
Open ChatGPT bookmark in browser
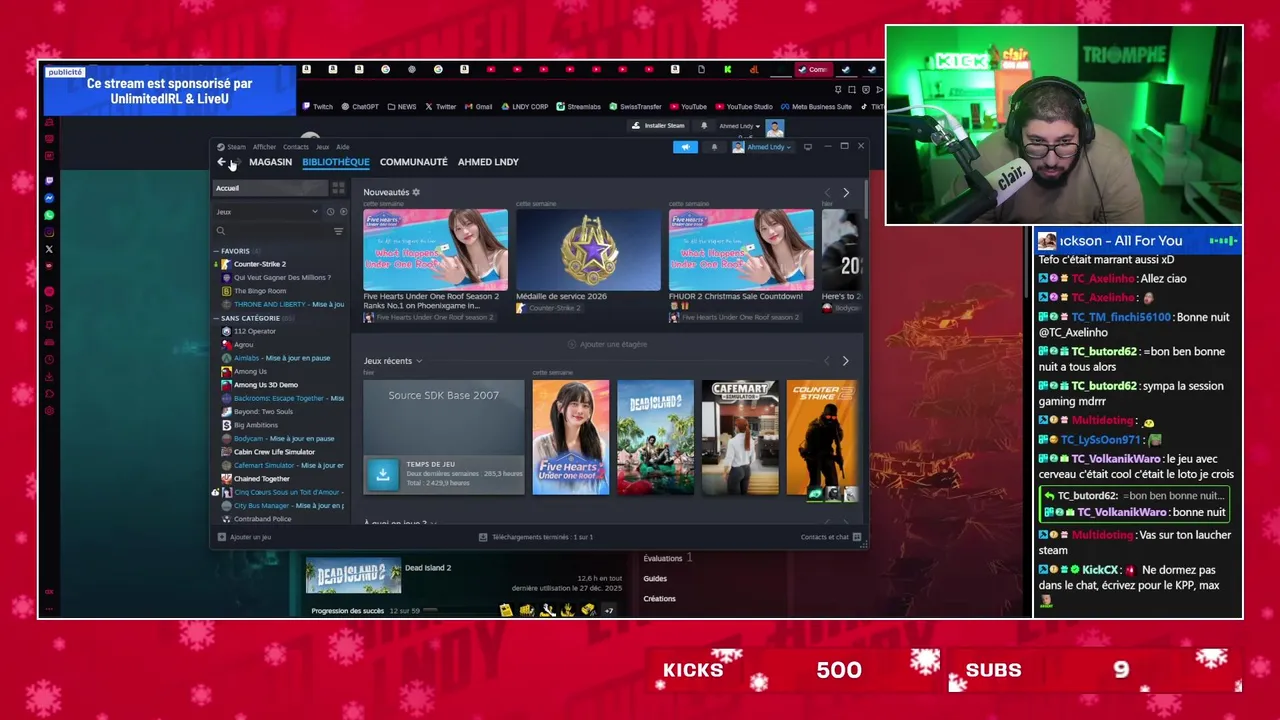click(x=360, y=107)
